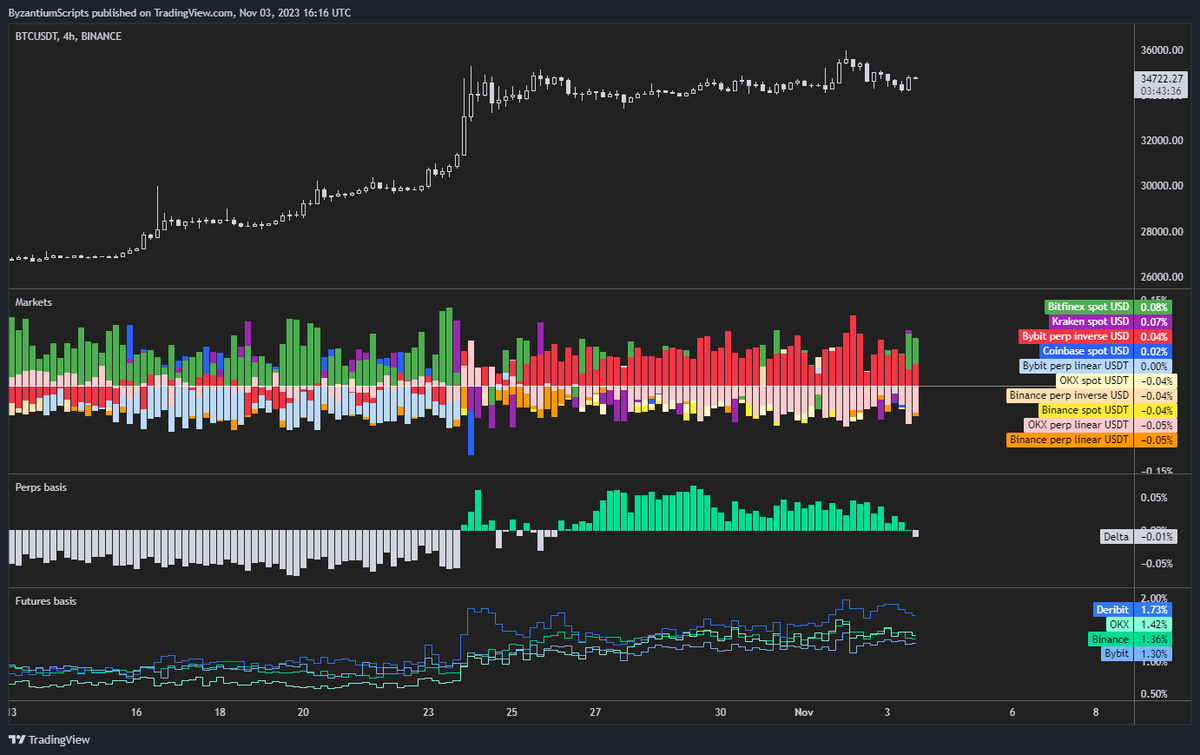Viewport: 1200px width, 755px height.
Task: Click the Bybit perp inverse USD legend label
Action: [x=1076, y=336]
